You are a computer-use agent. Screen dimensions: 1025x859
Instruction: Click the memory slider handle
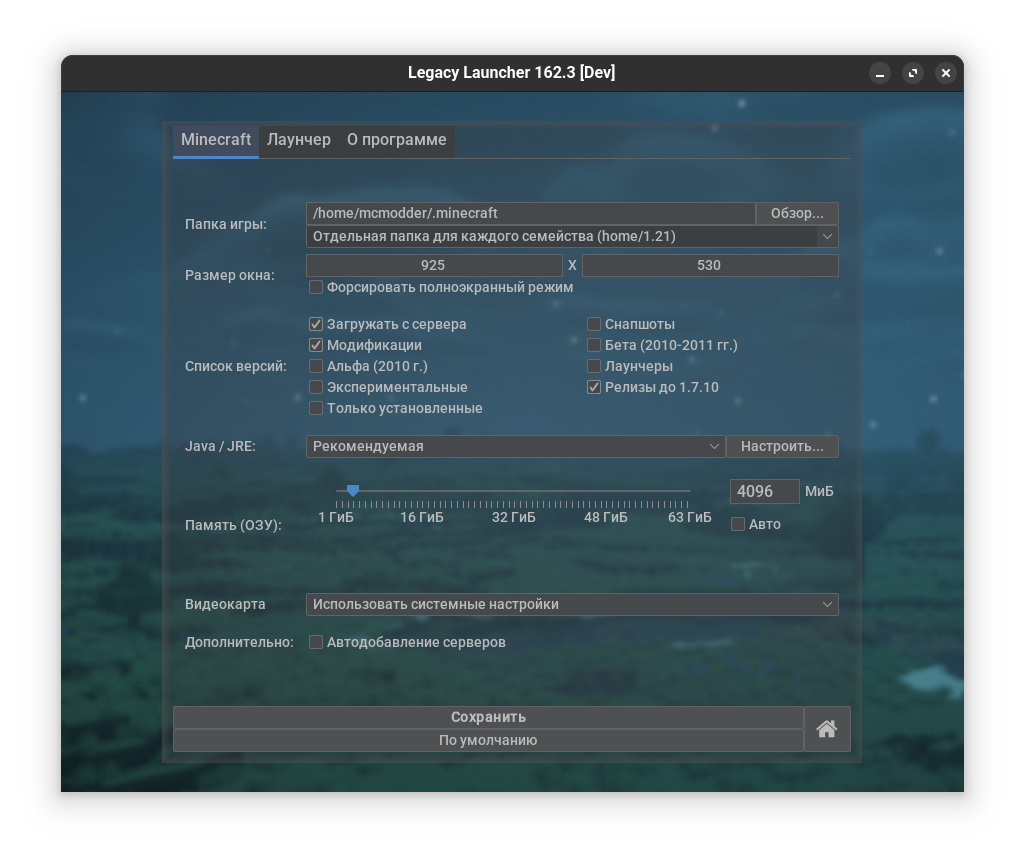coord(353,490)
